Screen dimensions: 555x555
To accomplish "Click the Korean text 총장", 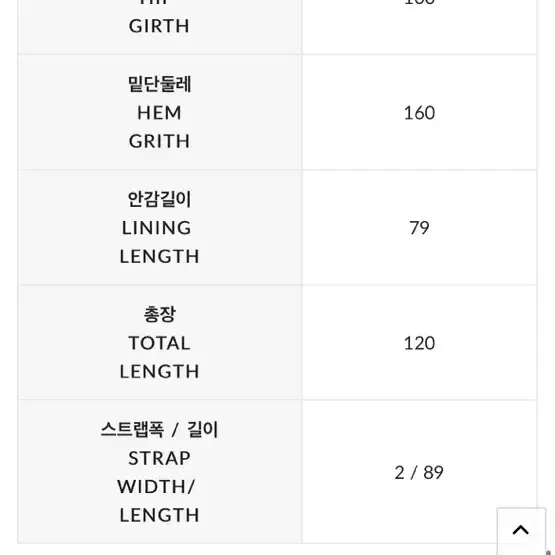I will [x=160, y=314].
